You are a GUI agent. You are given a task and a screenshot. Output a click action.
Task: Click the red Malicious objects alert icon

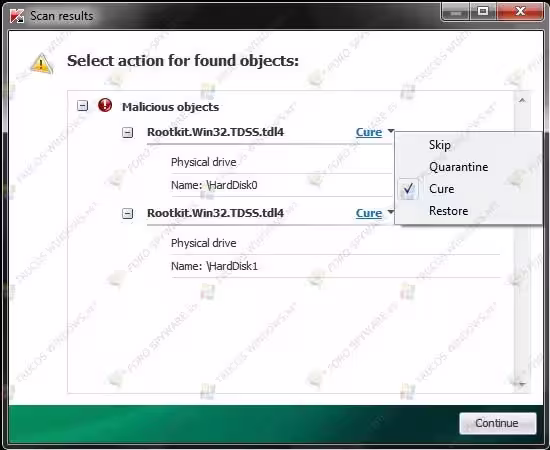tap(105, 105)
